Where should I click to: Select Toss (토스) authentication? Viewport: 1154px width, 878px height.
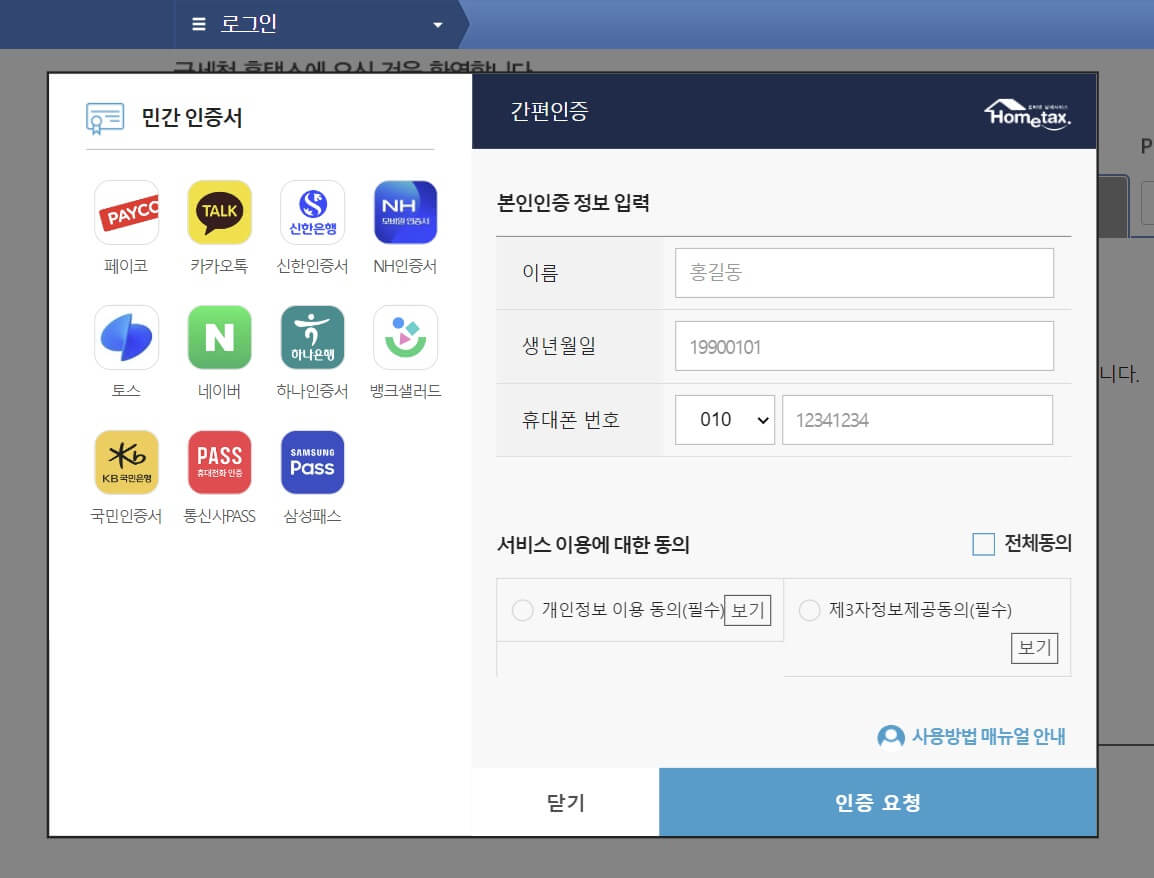click(x=126, y=337)
